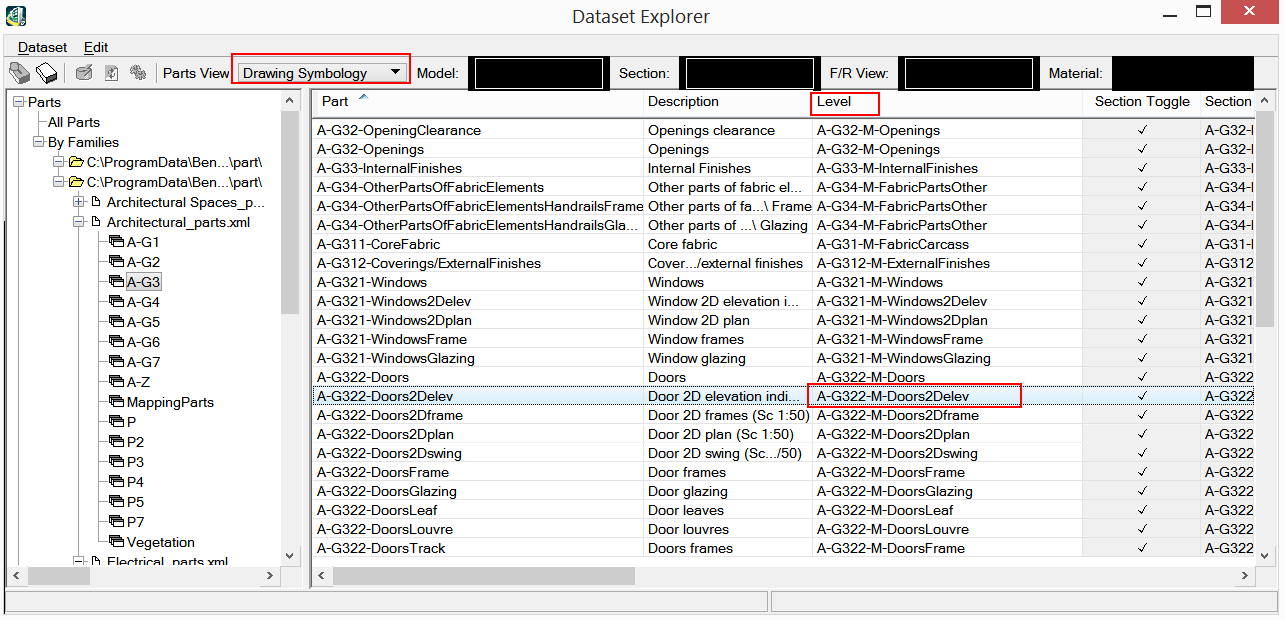Image resolution: width=1285 pixels, height=620 pixels.
Task: Click the greyed gears toolbar icon
Action: point(138,73)
